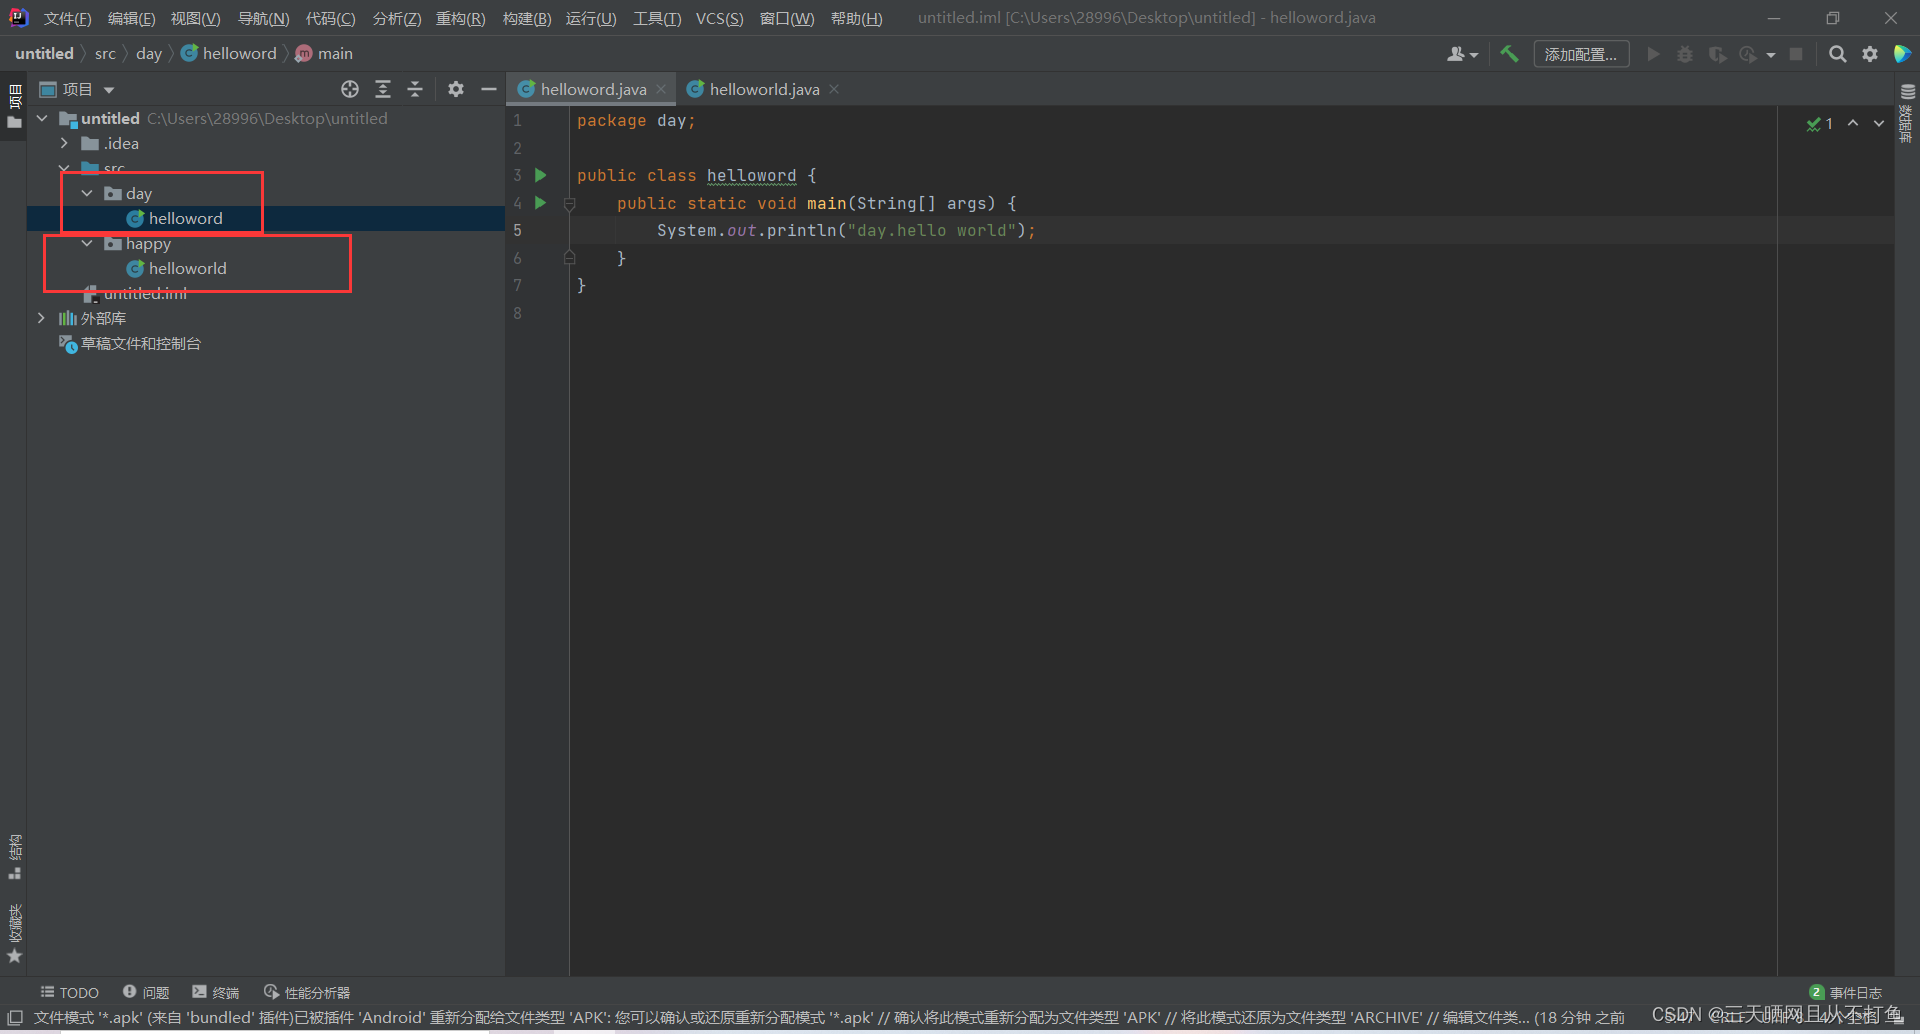Screen dimensions: 1920x1034
Task: Open the Project tool window stripe button
Action: [14, 107]
